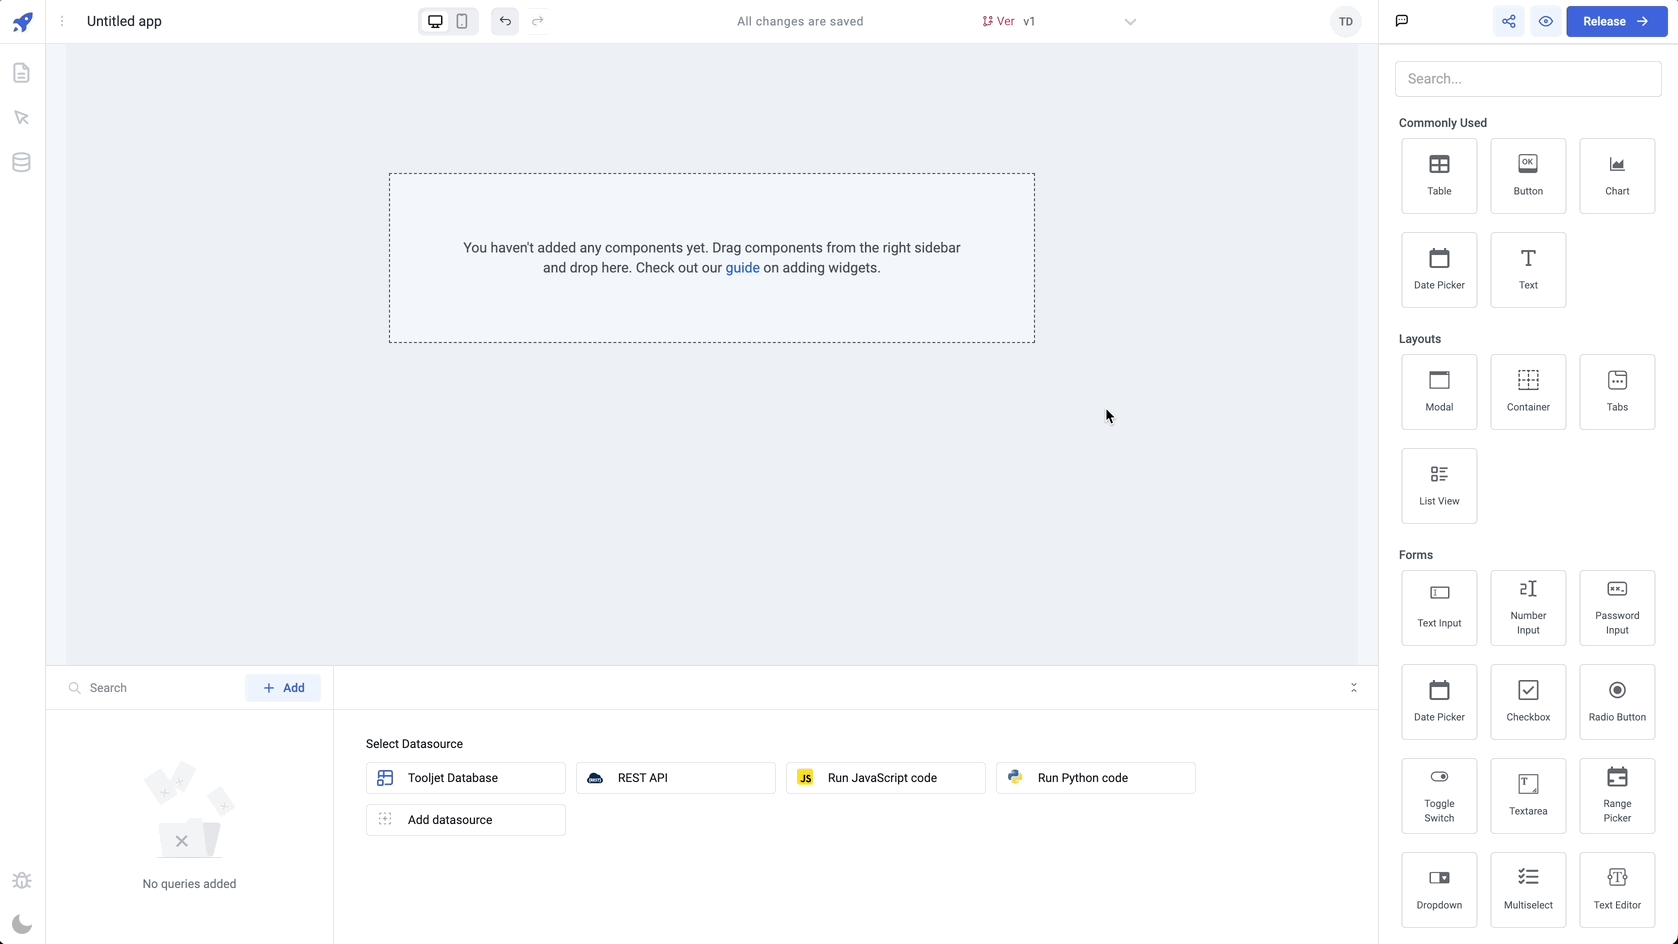
Task: Open the comments icon in the header
Action: click(x=1402, y=21)
